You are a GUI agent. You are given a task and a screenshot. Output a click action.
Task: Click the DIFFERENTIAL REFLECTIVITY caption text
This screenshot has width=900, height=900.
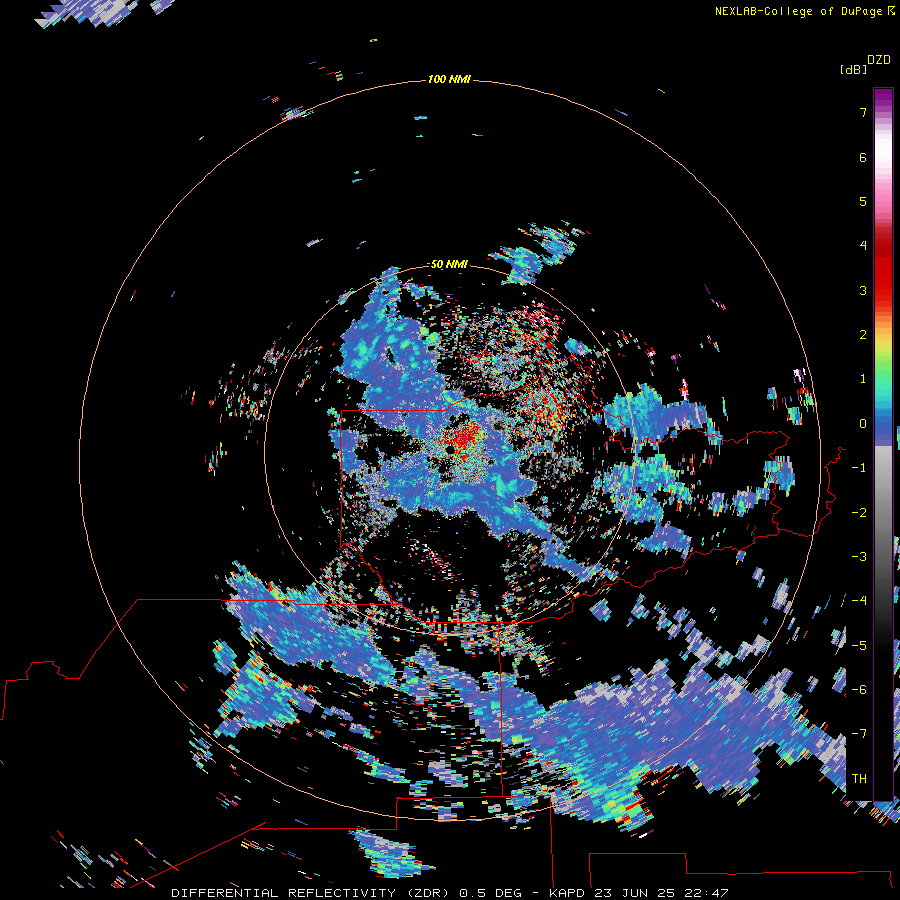click(284, 893)
